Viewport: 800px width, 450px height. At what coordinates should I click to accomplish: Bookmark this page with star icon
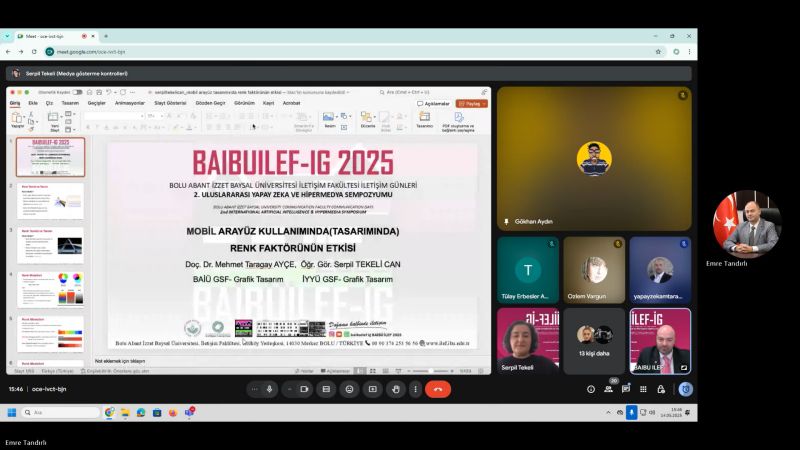click(x=658, y=52)
